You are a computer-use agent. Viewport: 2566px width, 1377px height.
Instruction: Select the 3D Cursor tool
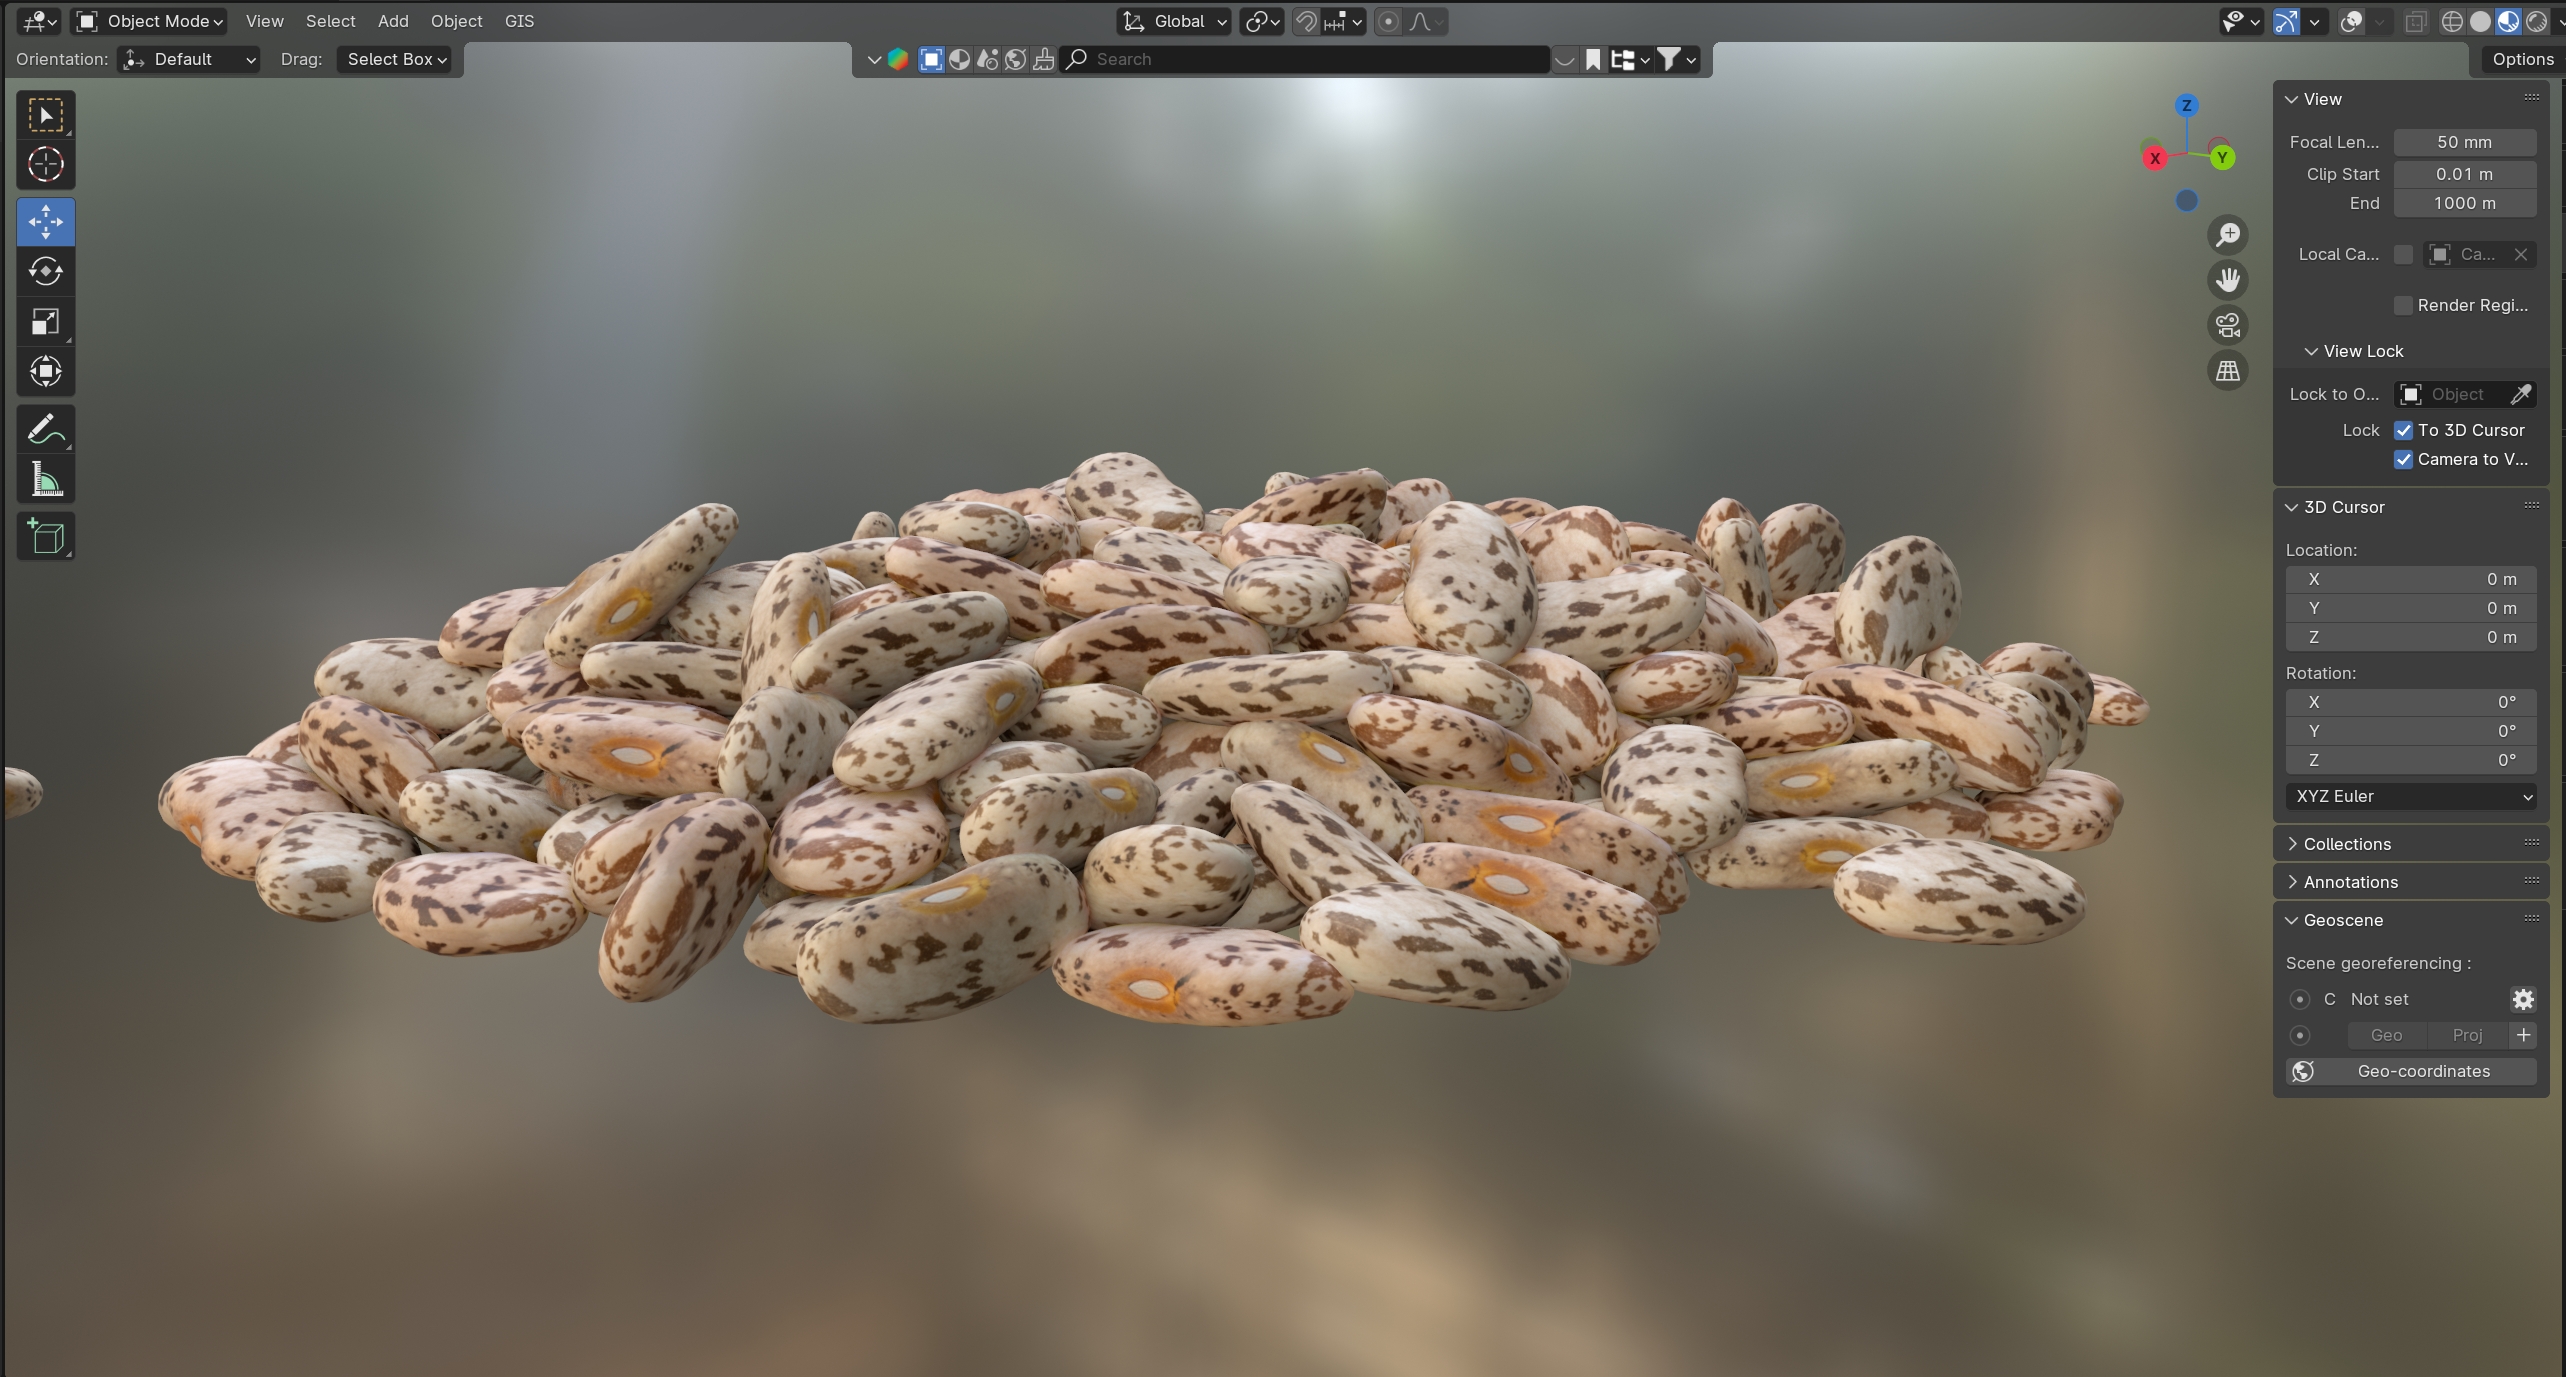(x=45, y=165)
